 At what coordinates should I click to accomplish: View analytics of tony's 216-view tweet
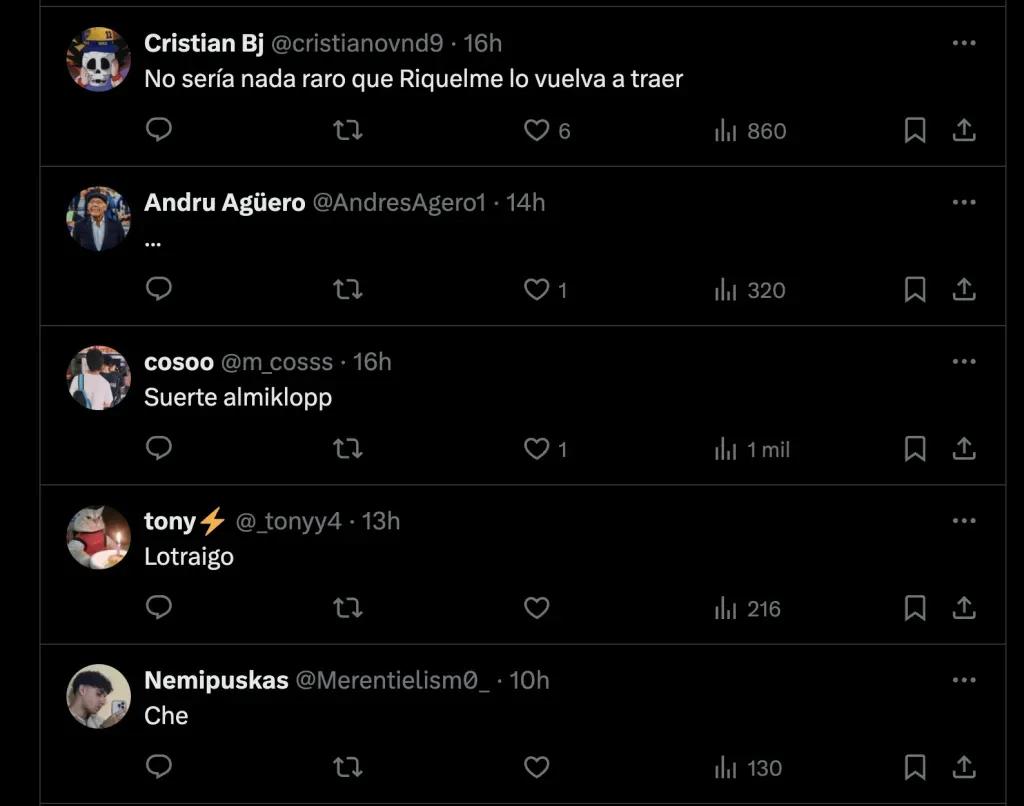[748, 608]
